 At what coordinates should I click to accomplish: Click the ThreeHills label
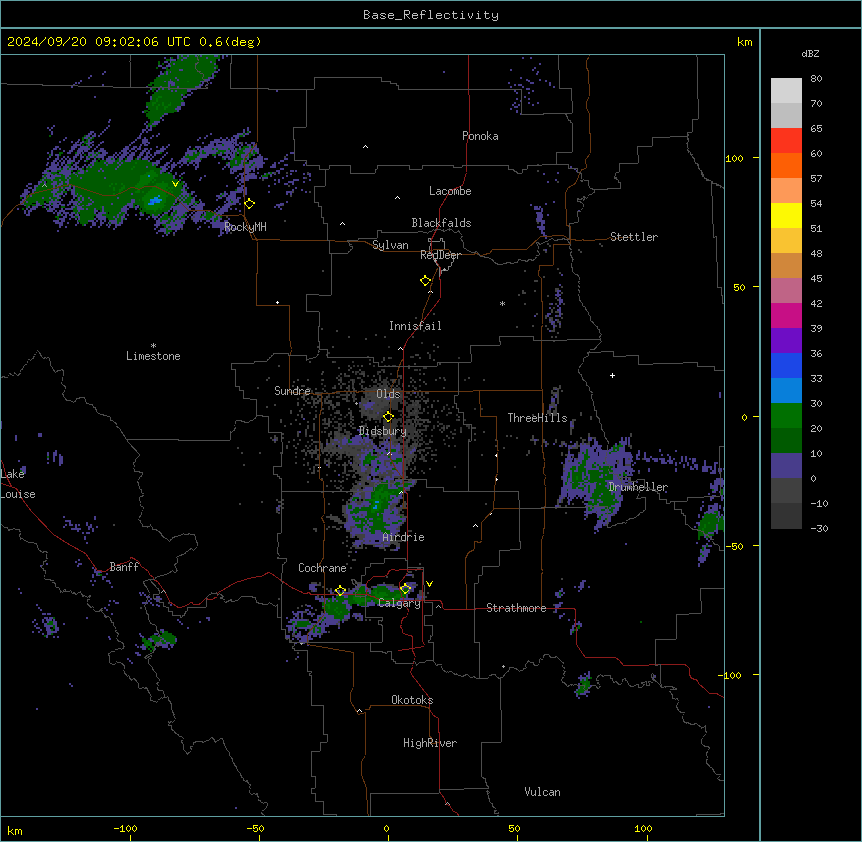pos(537,418)
